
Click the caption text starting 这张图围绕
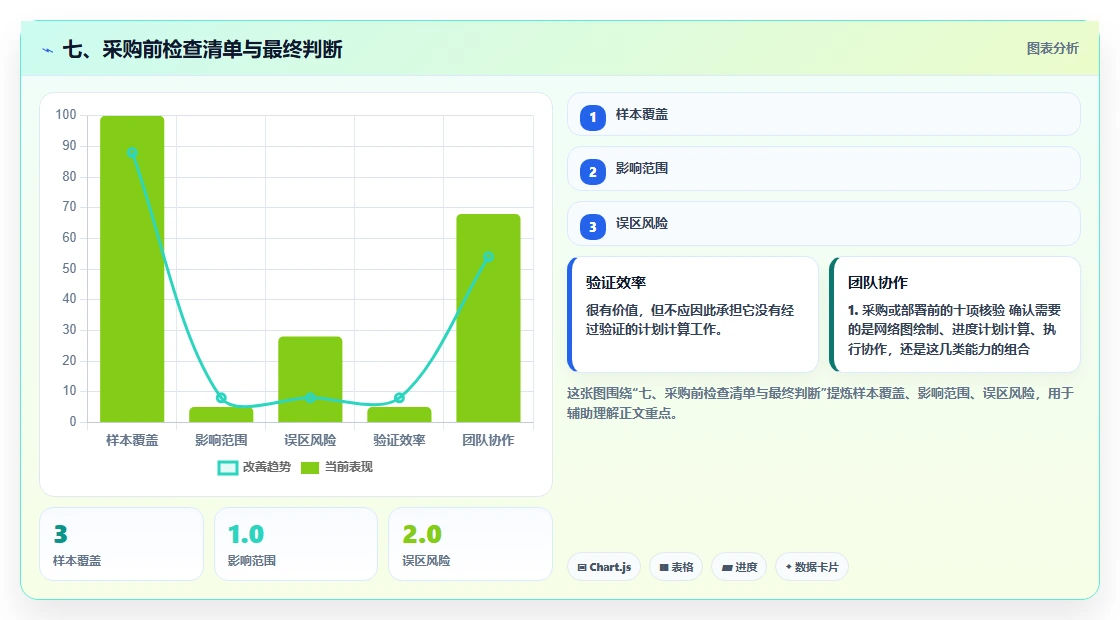821,403
